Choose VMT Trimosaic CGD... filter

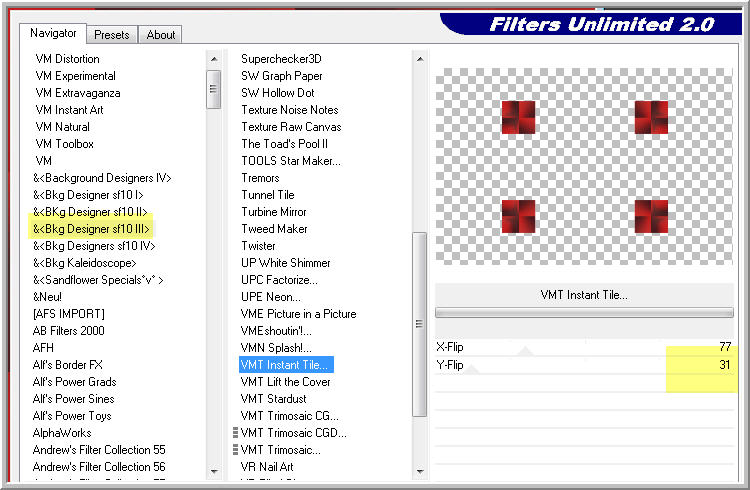click(294, 433)
